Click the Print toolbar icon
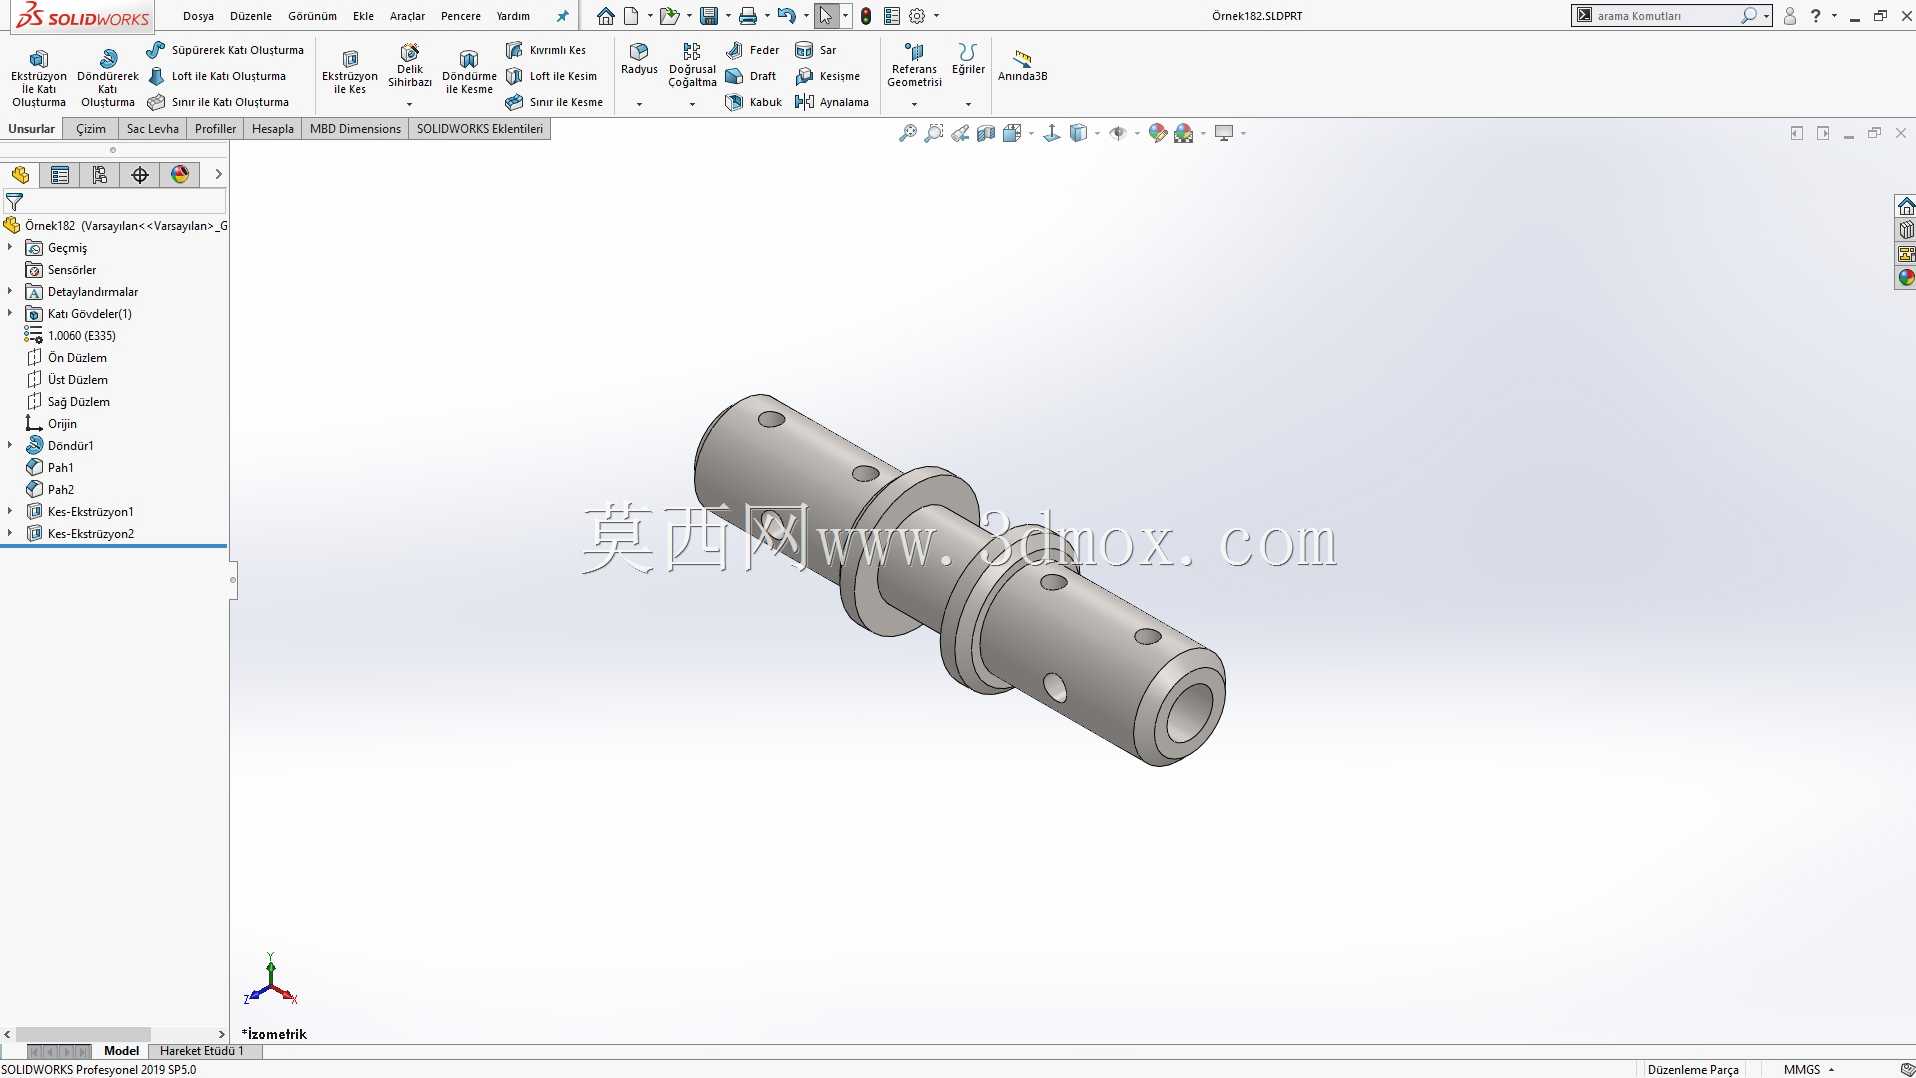Viewport: 1916px width, 1078px height. pyautogui.click(x=747, y=16)
